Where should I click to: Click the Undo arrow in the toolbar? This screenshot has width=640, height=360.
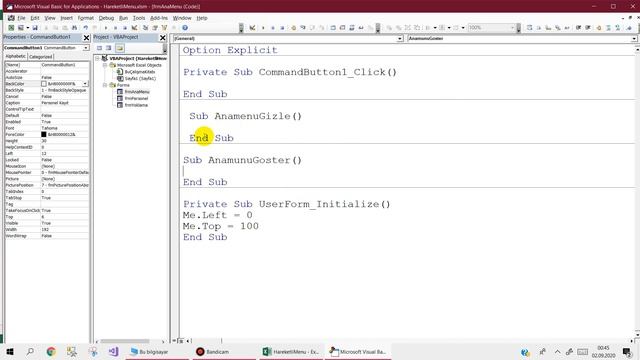coord(86,28)
